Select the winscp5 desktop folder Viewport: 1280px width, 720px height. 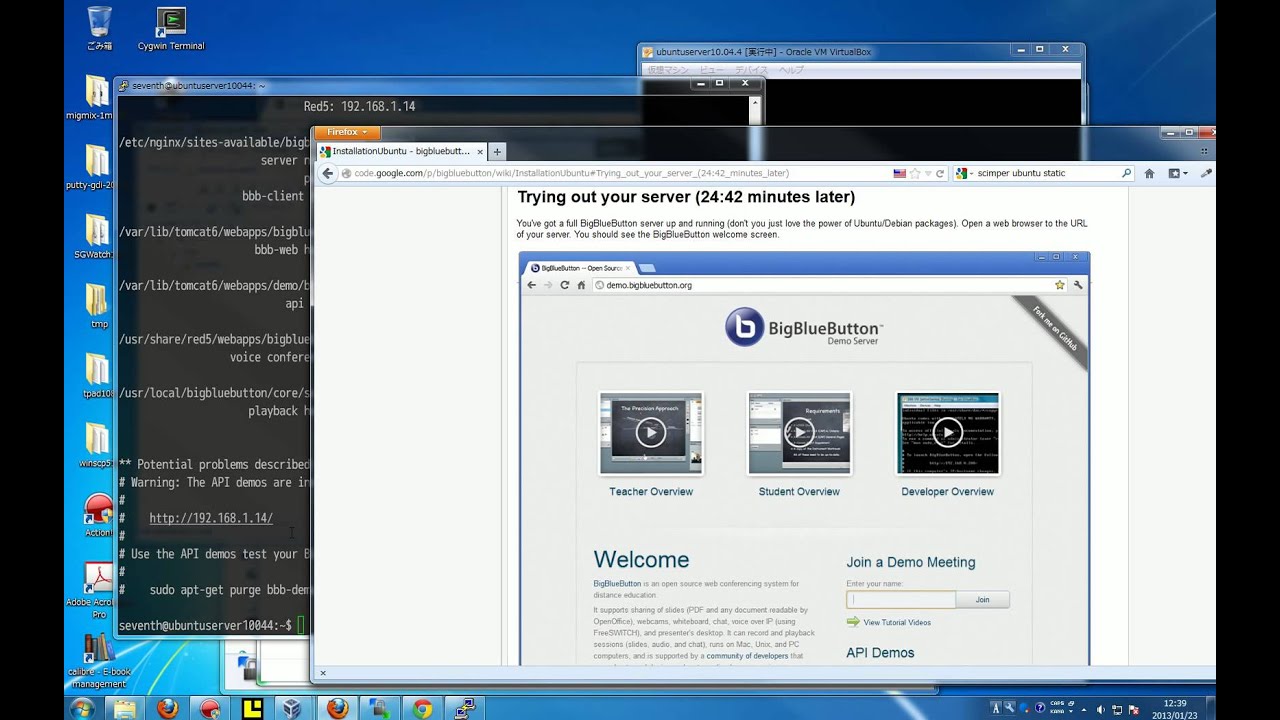click(96, 445)
